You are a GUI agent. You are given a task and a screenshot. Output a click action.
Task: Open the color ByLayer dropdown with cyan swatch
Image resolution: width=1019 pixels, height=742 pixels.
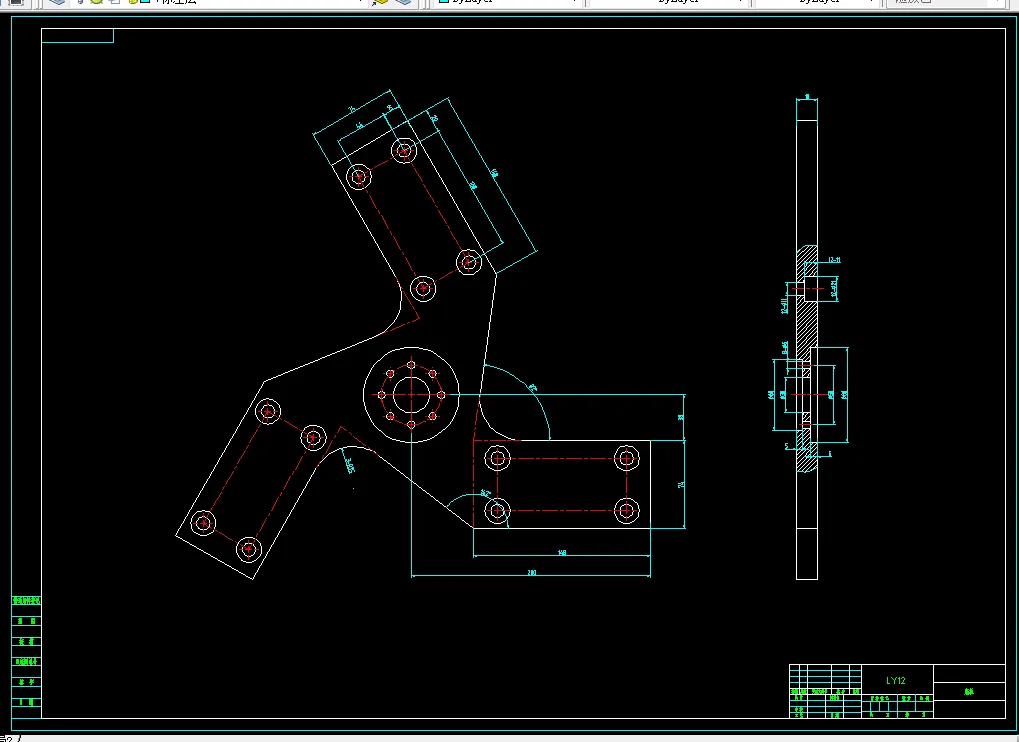tap(508, 3)
